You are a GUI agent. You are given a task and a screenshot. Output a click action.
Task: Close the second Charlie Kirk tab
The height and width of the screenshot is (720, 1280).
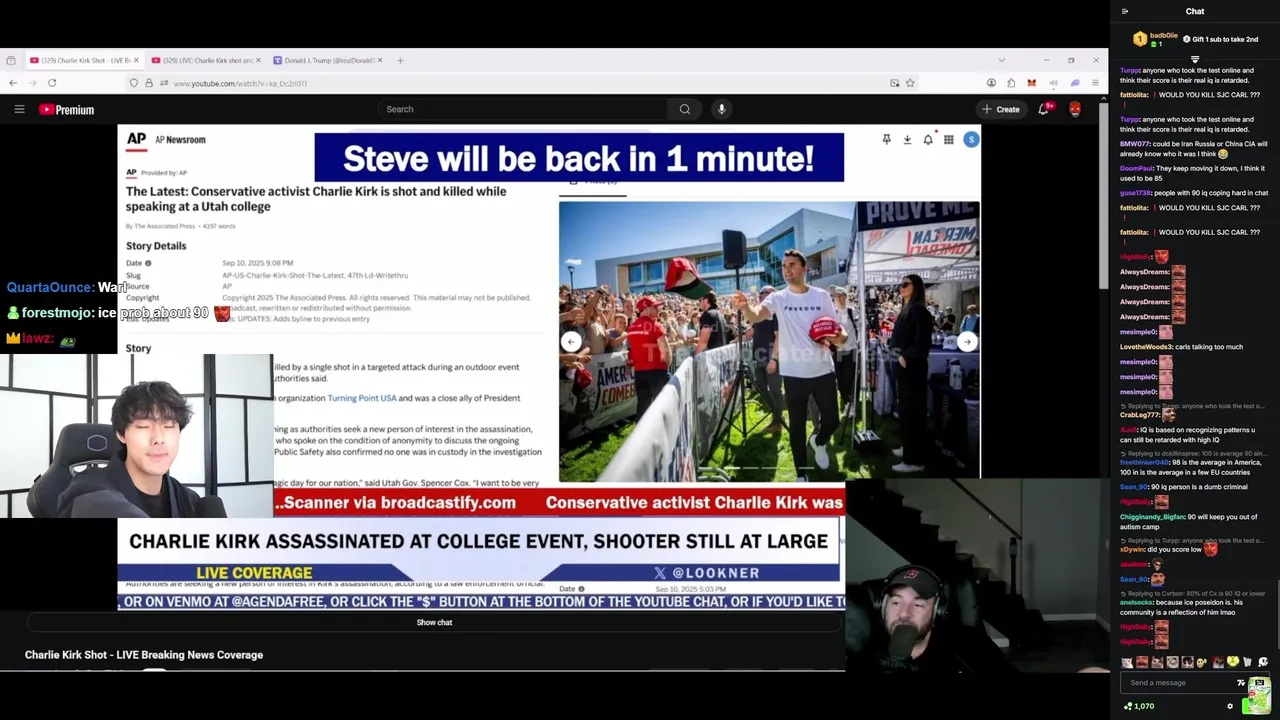pyautogui.click(x=258, y=60)
